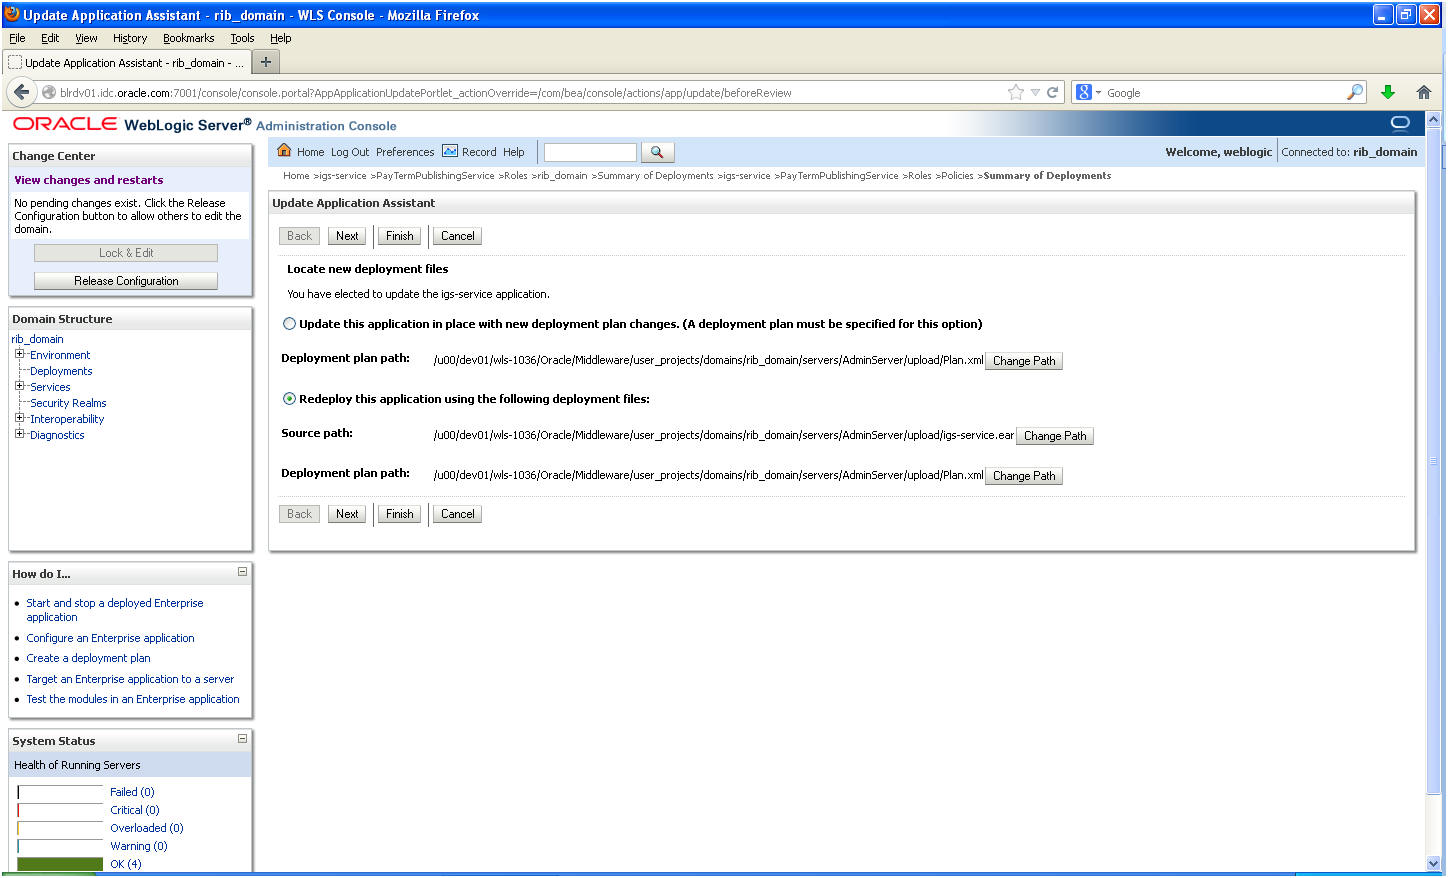
Task: Click the bottom Cancel button
Action: coord(457,514)
